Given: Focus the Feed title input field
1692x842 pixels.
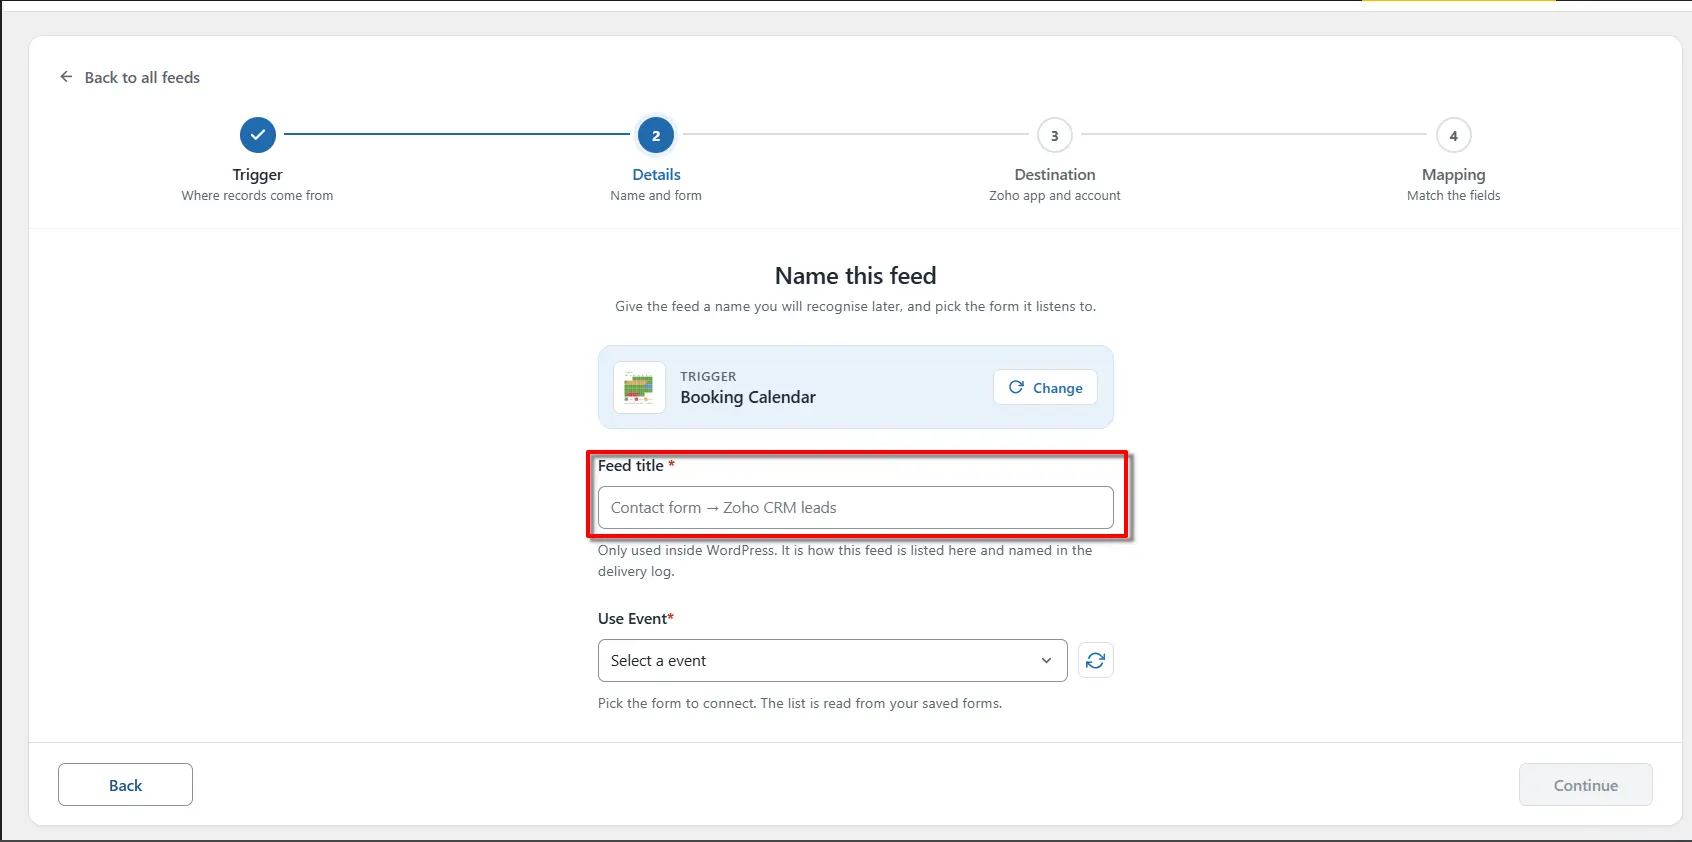Looking at the screenshot, I should [855, 507].
